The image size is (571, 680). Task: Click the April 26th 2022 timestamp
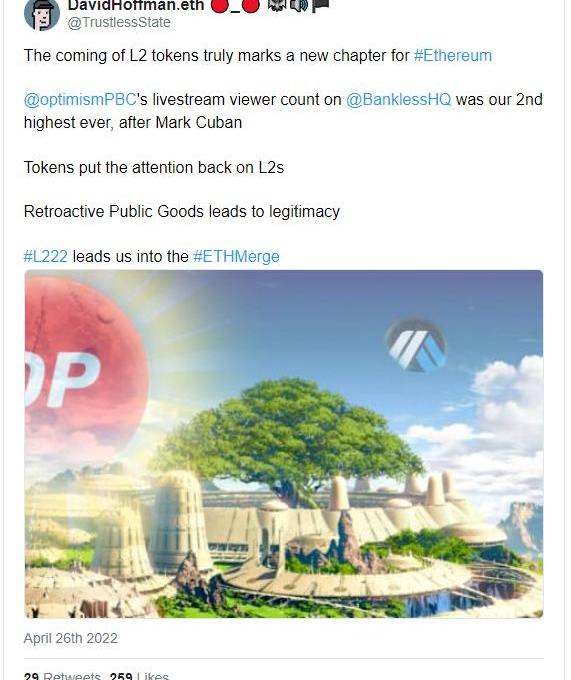pyautogui.click(x=71, y=638)
